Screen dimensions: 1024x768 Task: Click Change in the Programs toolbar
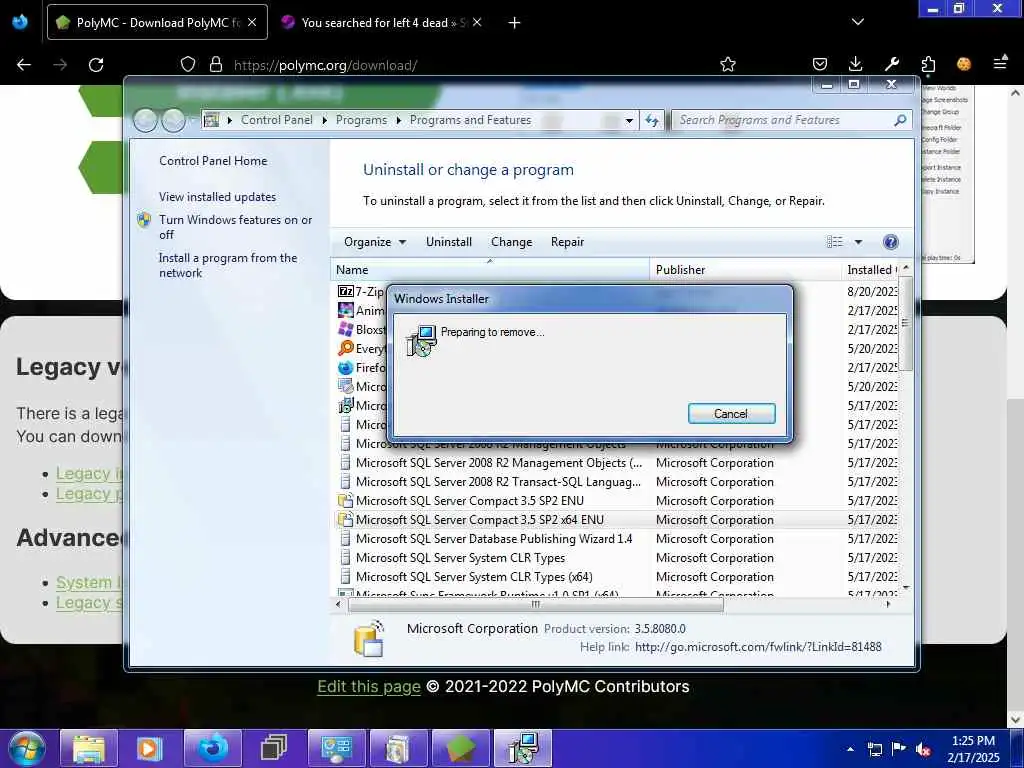tap(511, 242)
